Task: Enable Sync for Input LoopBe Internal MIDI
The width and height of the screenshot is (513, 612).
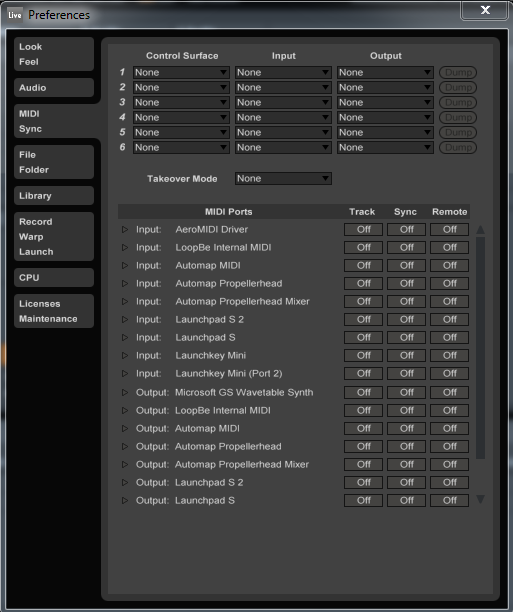Action: point(406,247)
